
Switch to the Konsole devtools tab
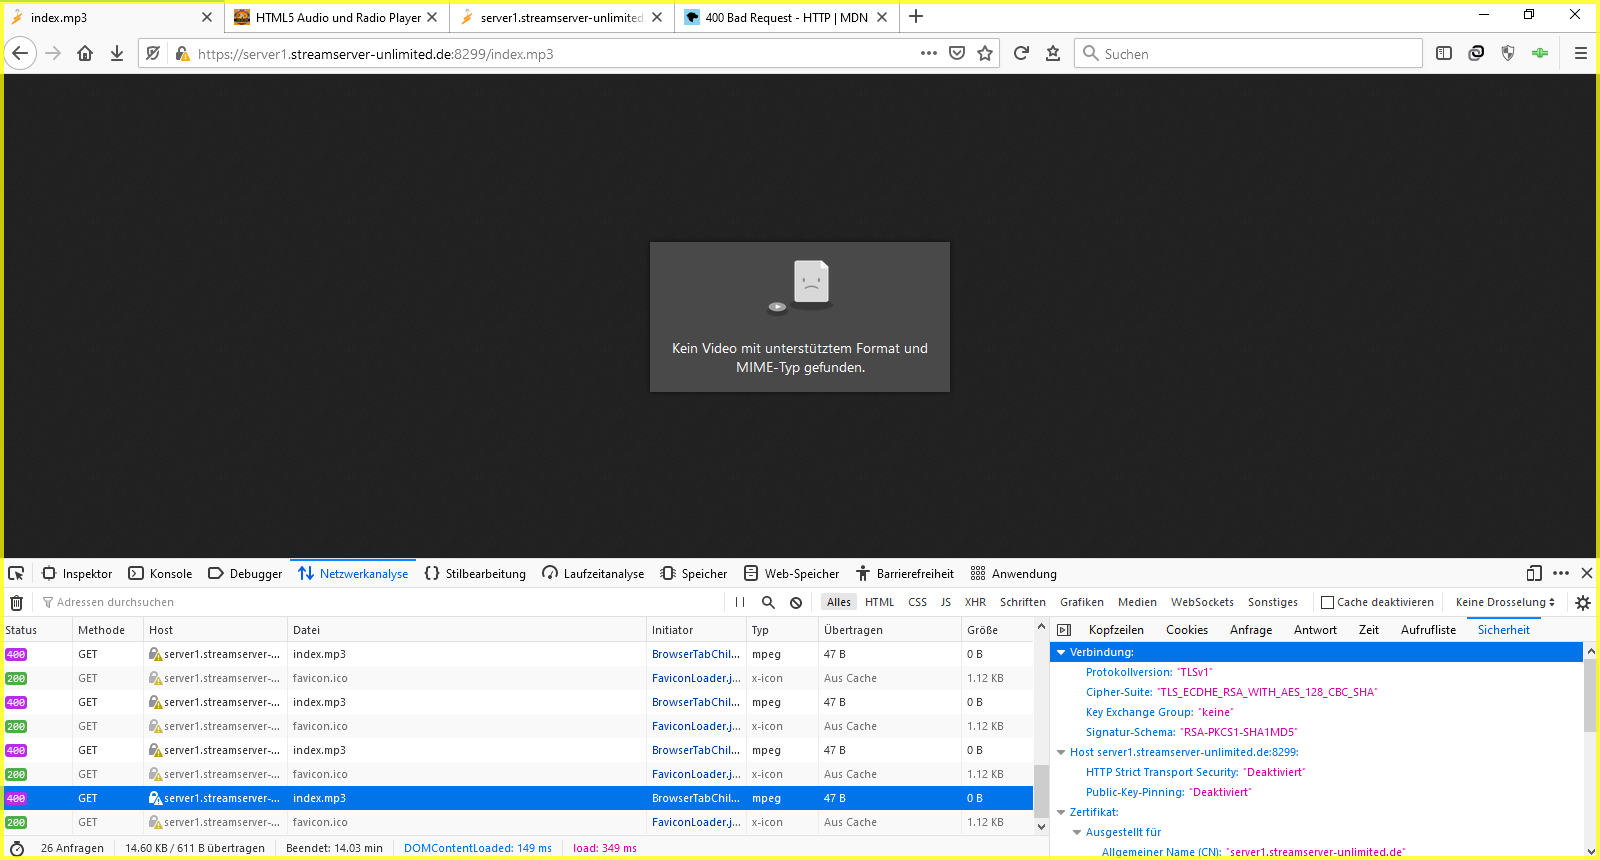[x=161, y=574]
